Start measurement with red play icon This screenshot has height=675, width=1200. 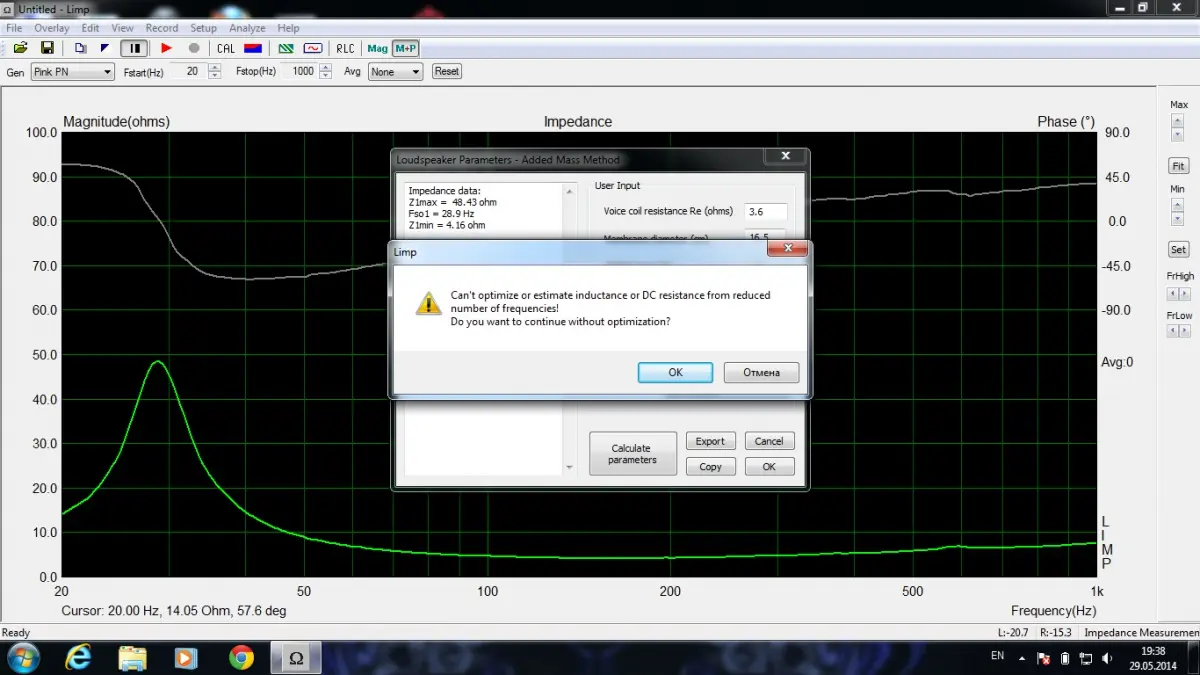pos(167,48)
